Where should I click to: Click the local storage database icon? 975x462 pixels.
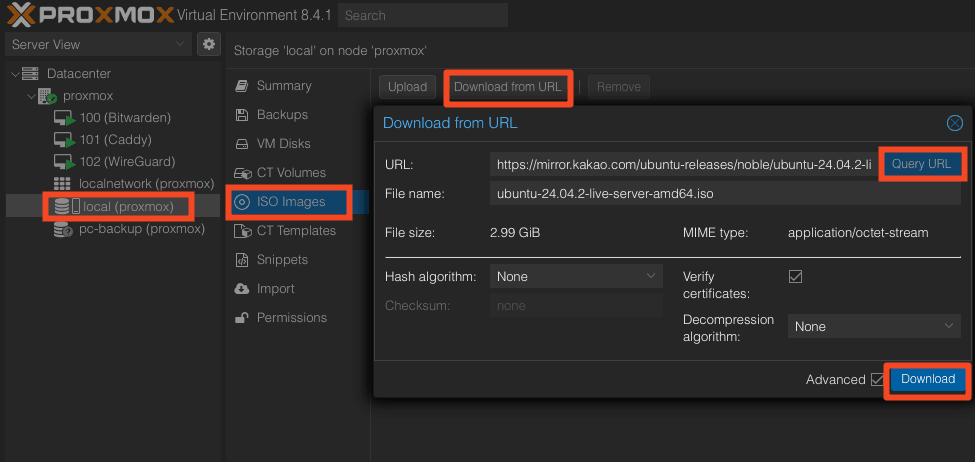62,206
